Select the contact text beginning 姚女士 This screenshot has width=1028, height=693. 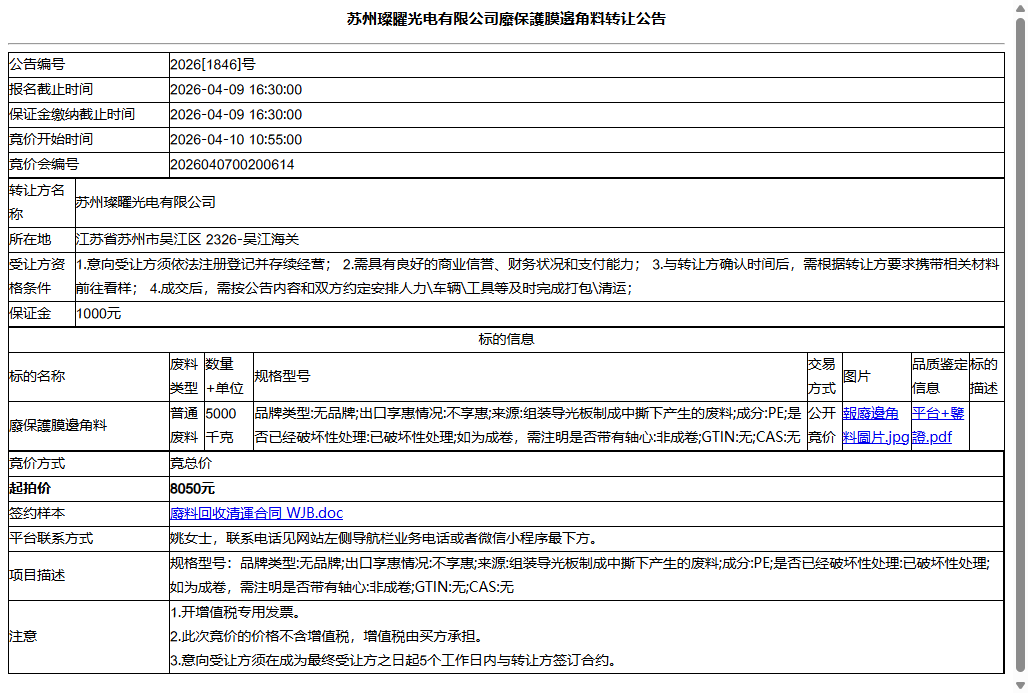(384, 538)
